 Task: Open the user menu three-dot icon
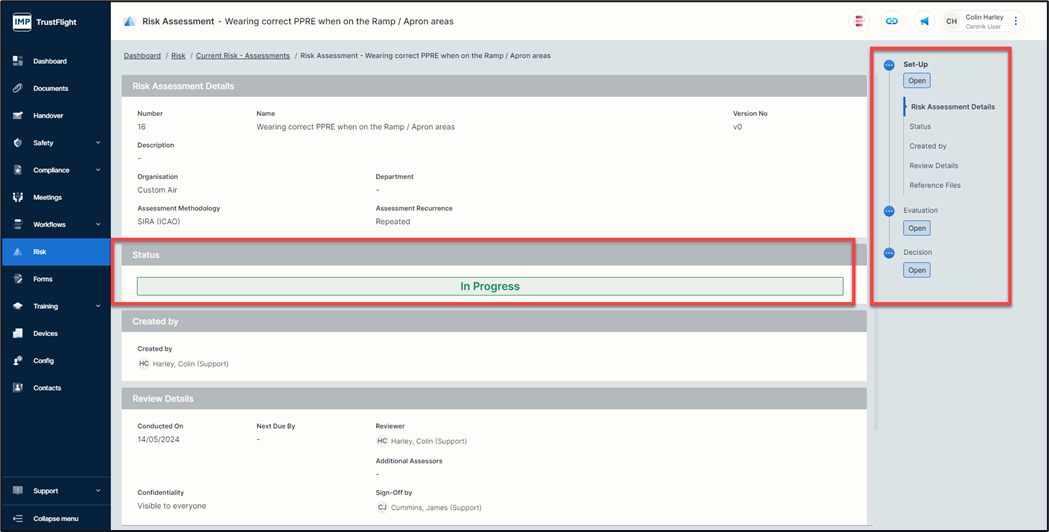click(1016, 21)
